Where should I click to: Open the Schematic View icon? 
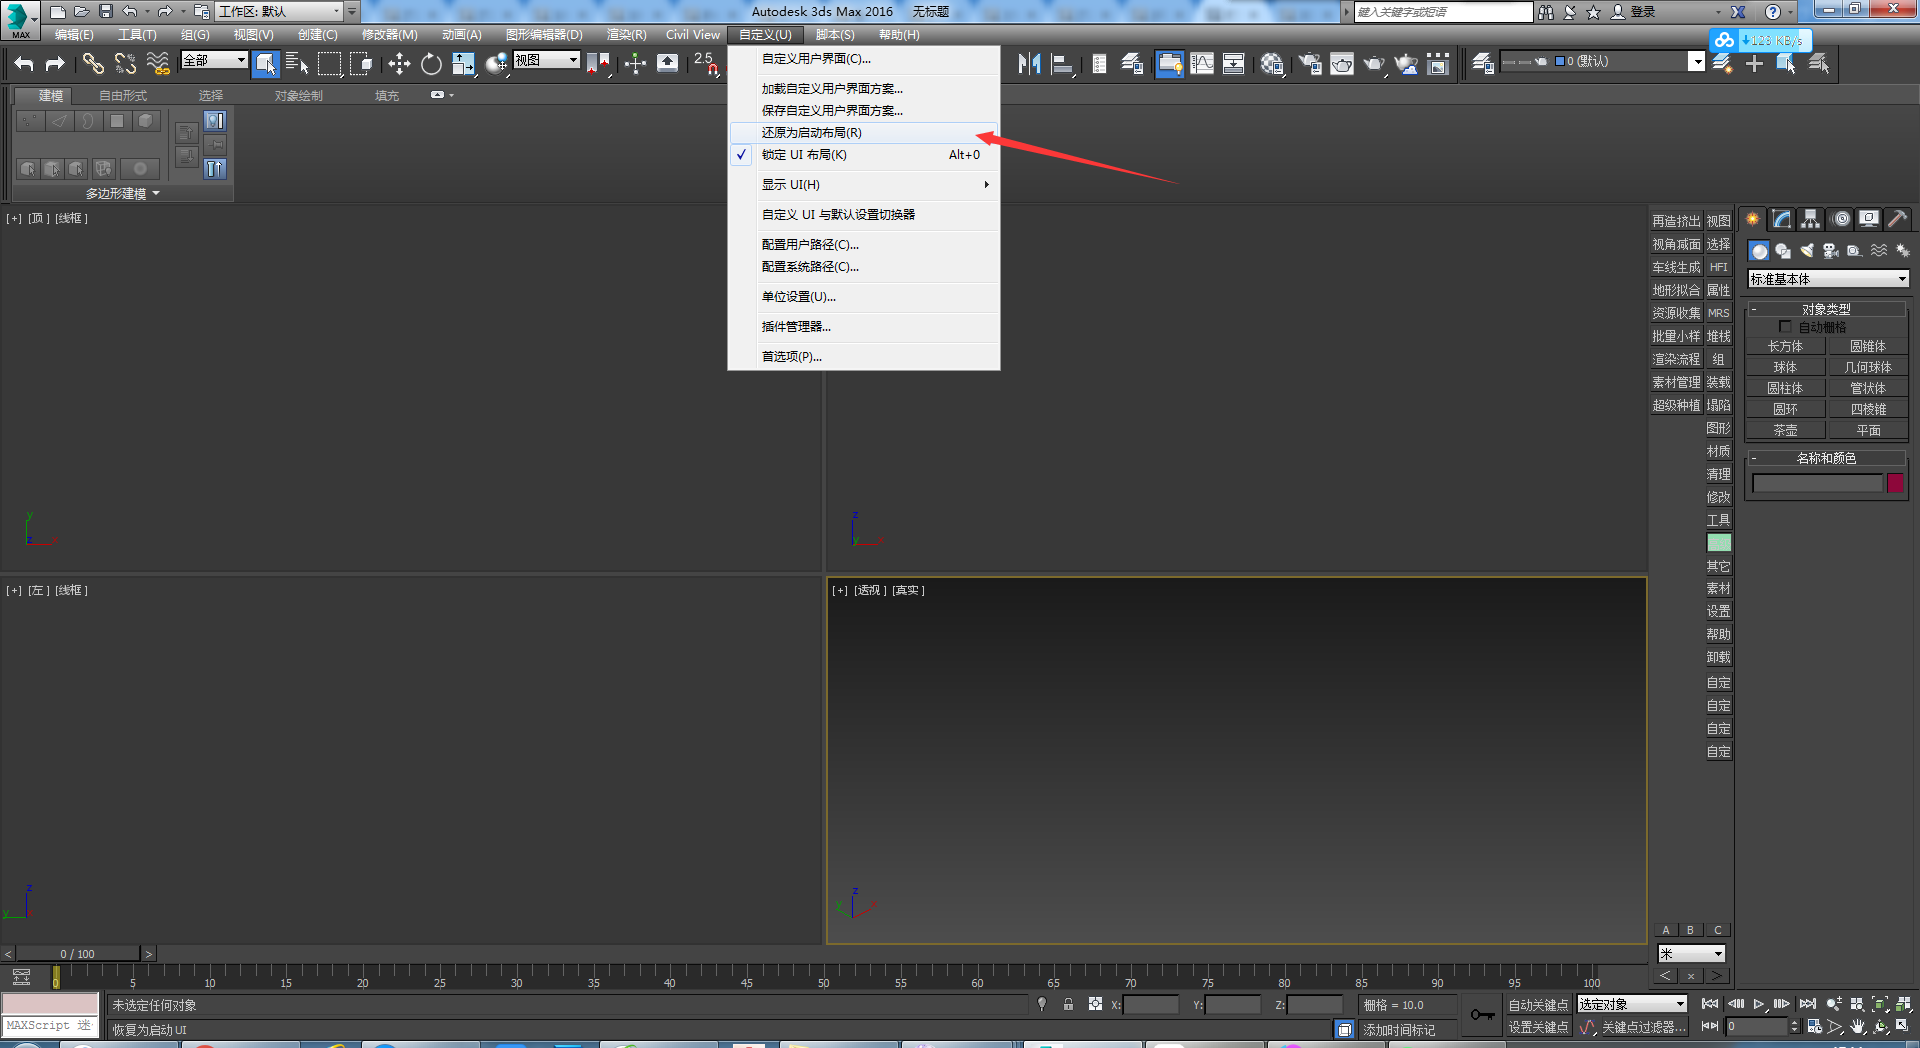click(x=1234, y=64)
